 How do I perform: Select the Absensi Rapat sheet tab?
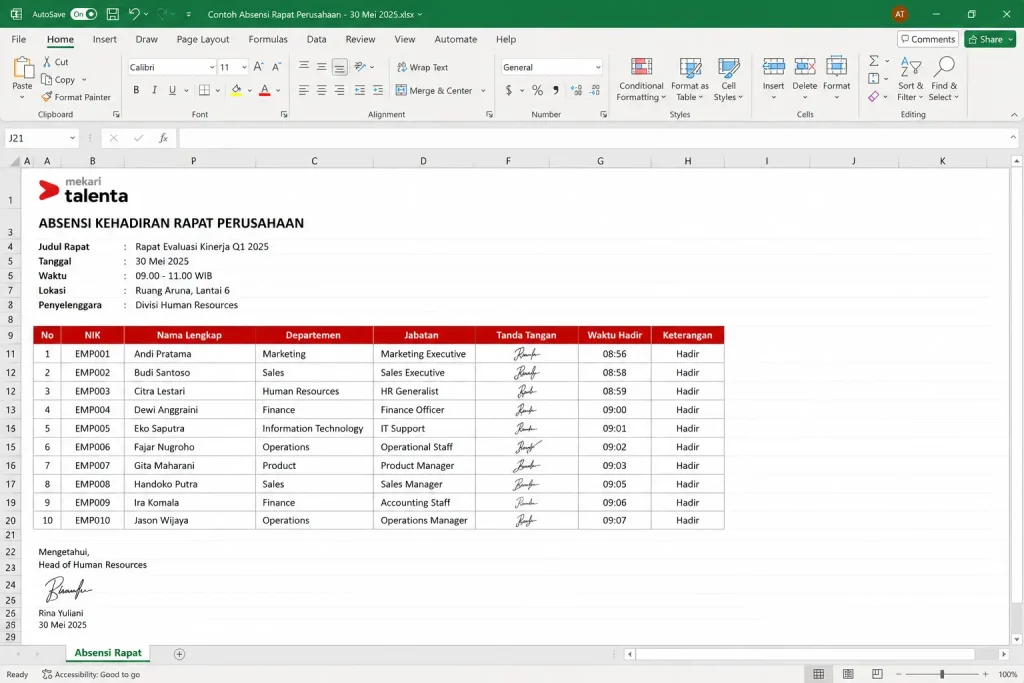click(108, 652)
